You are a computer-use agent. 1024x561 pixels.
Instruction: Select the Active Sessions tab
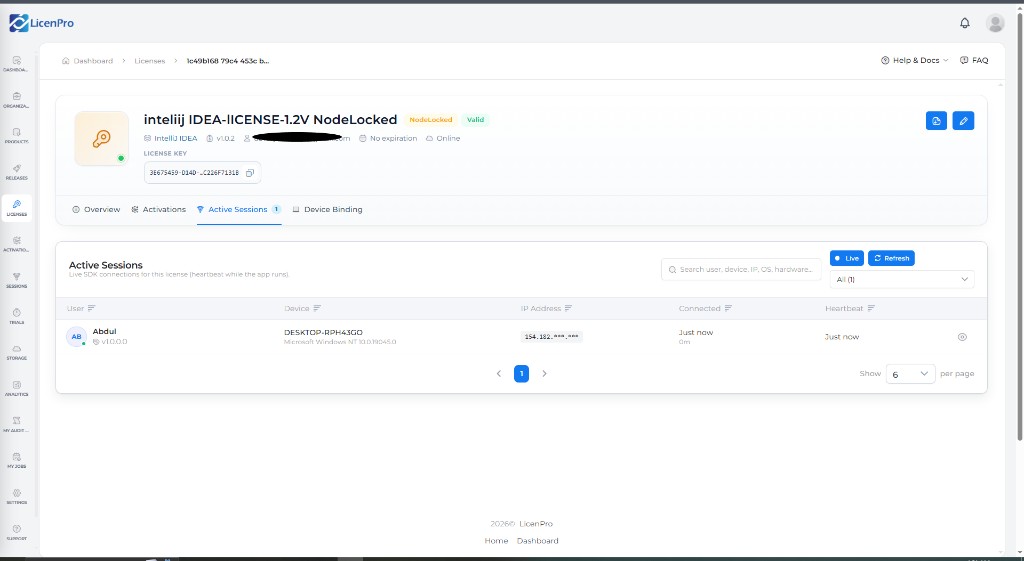[x=239, y=210]
